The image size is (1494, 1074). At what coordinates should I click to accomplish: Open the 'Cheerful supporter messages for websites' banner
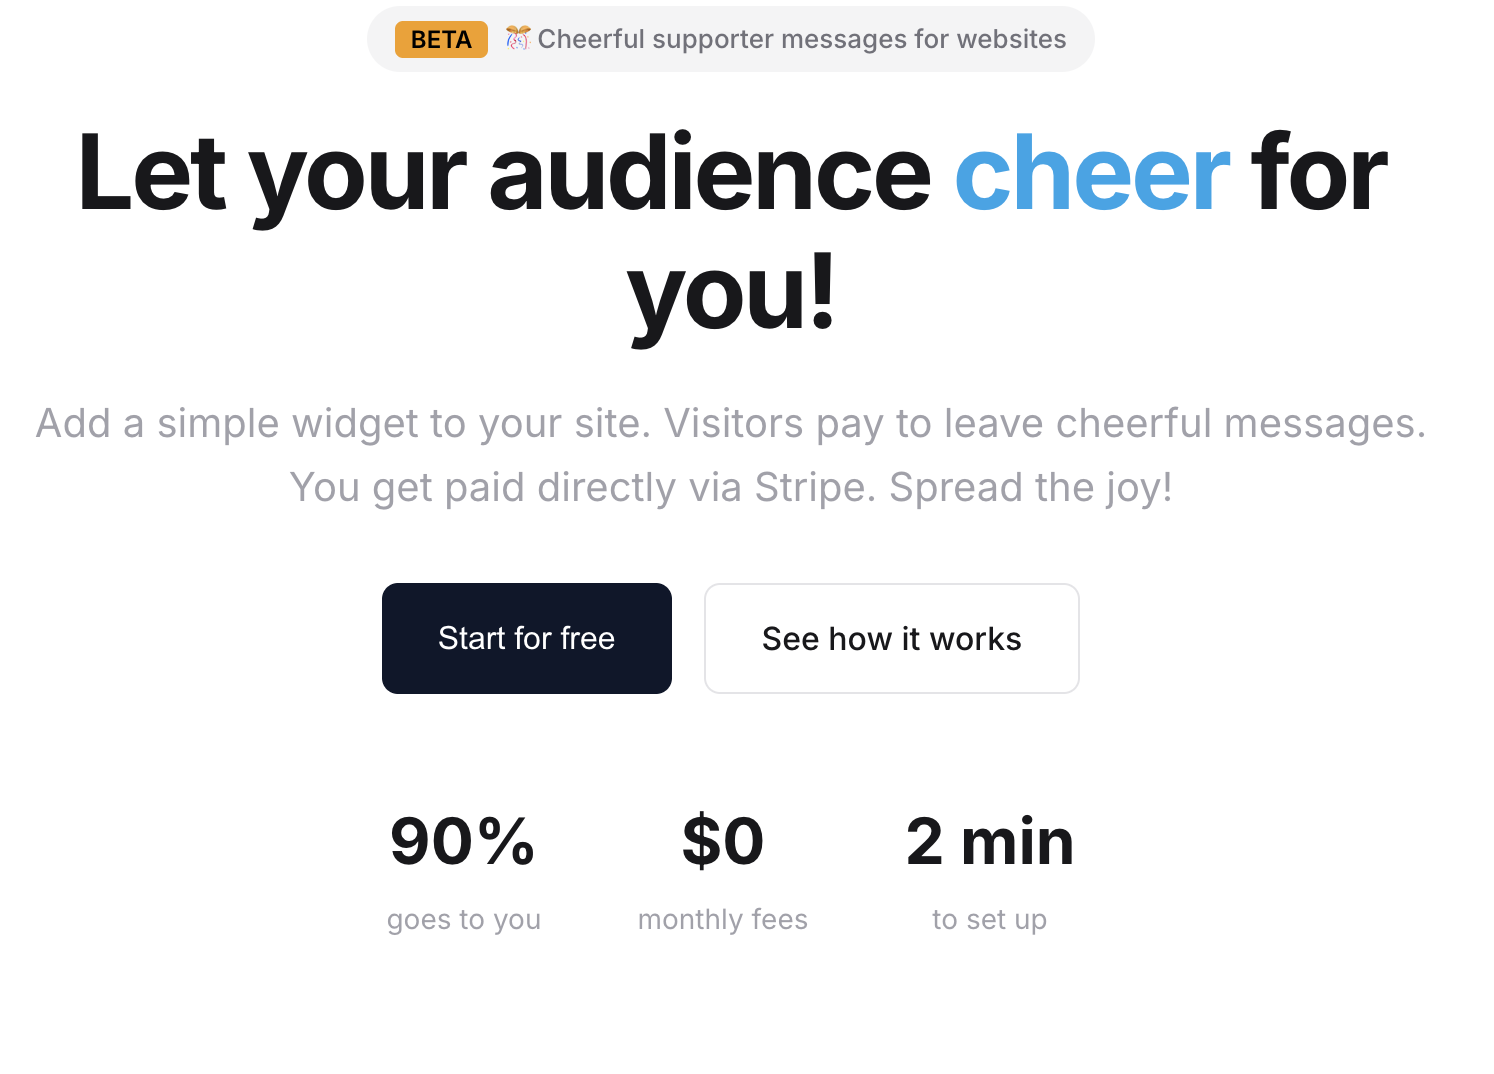[802, 39]
